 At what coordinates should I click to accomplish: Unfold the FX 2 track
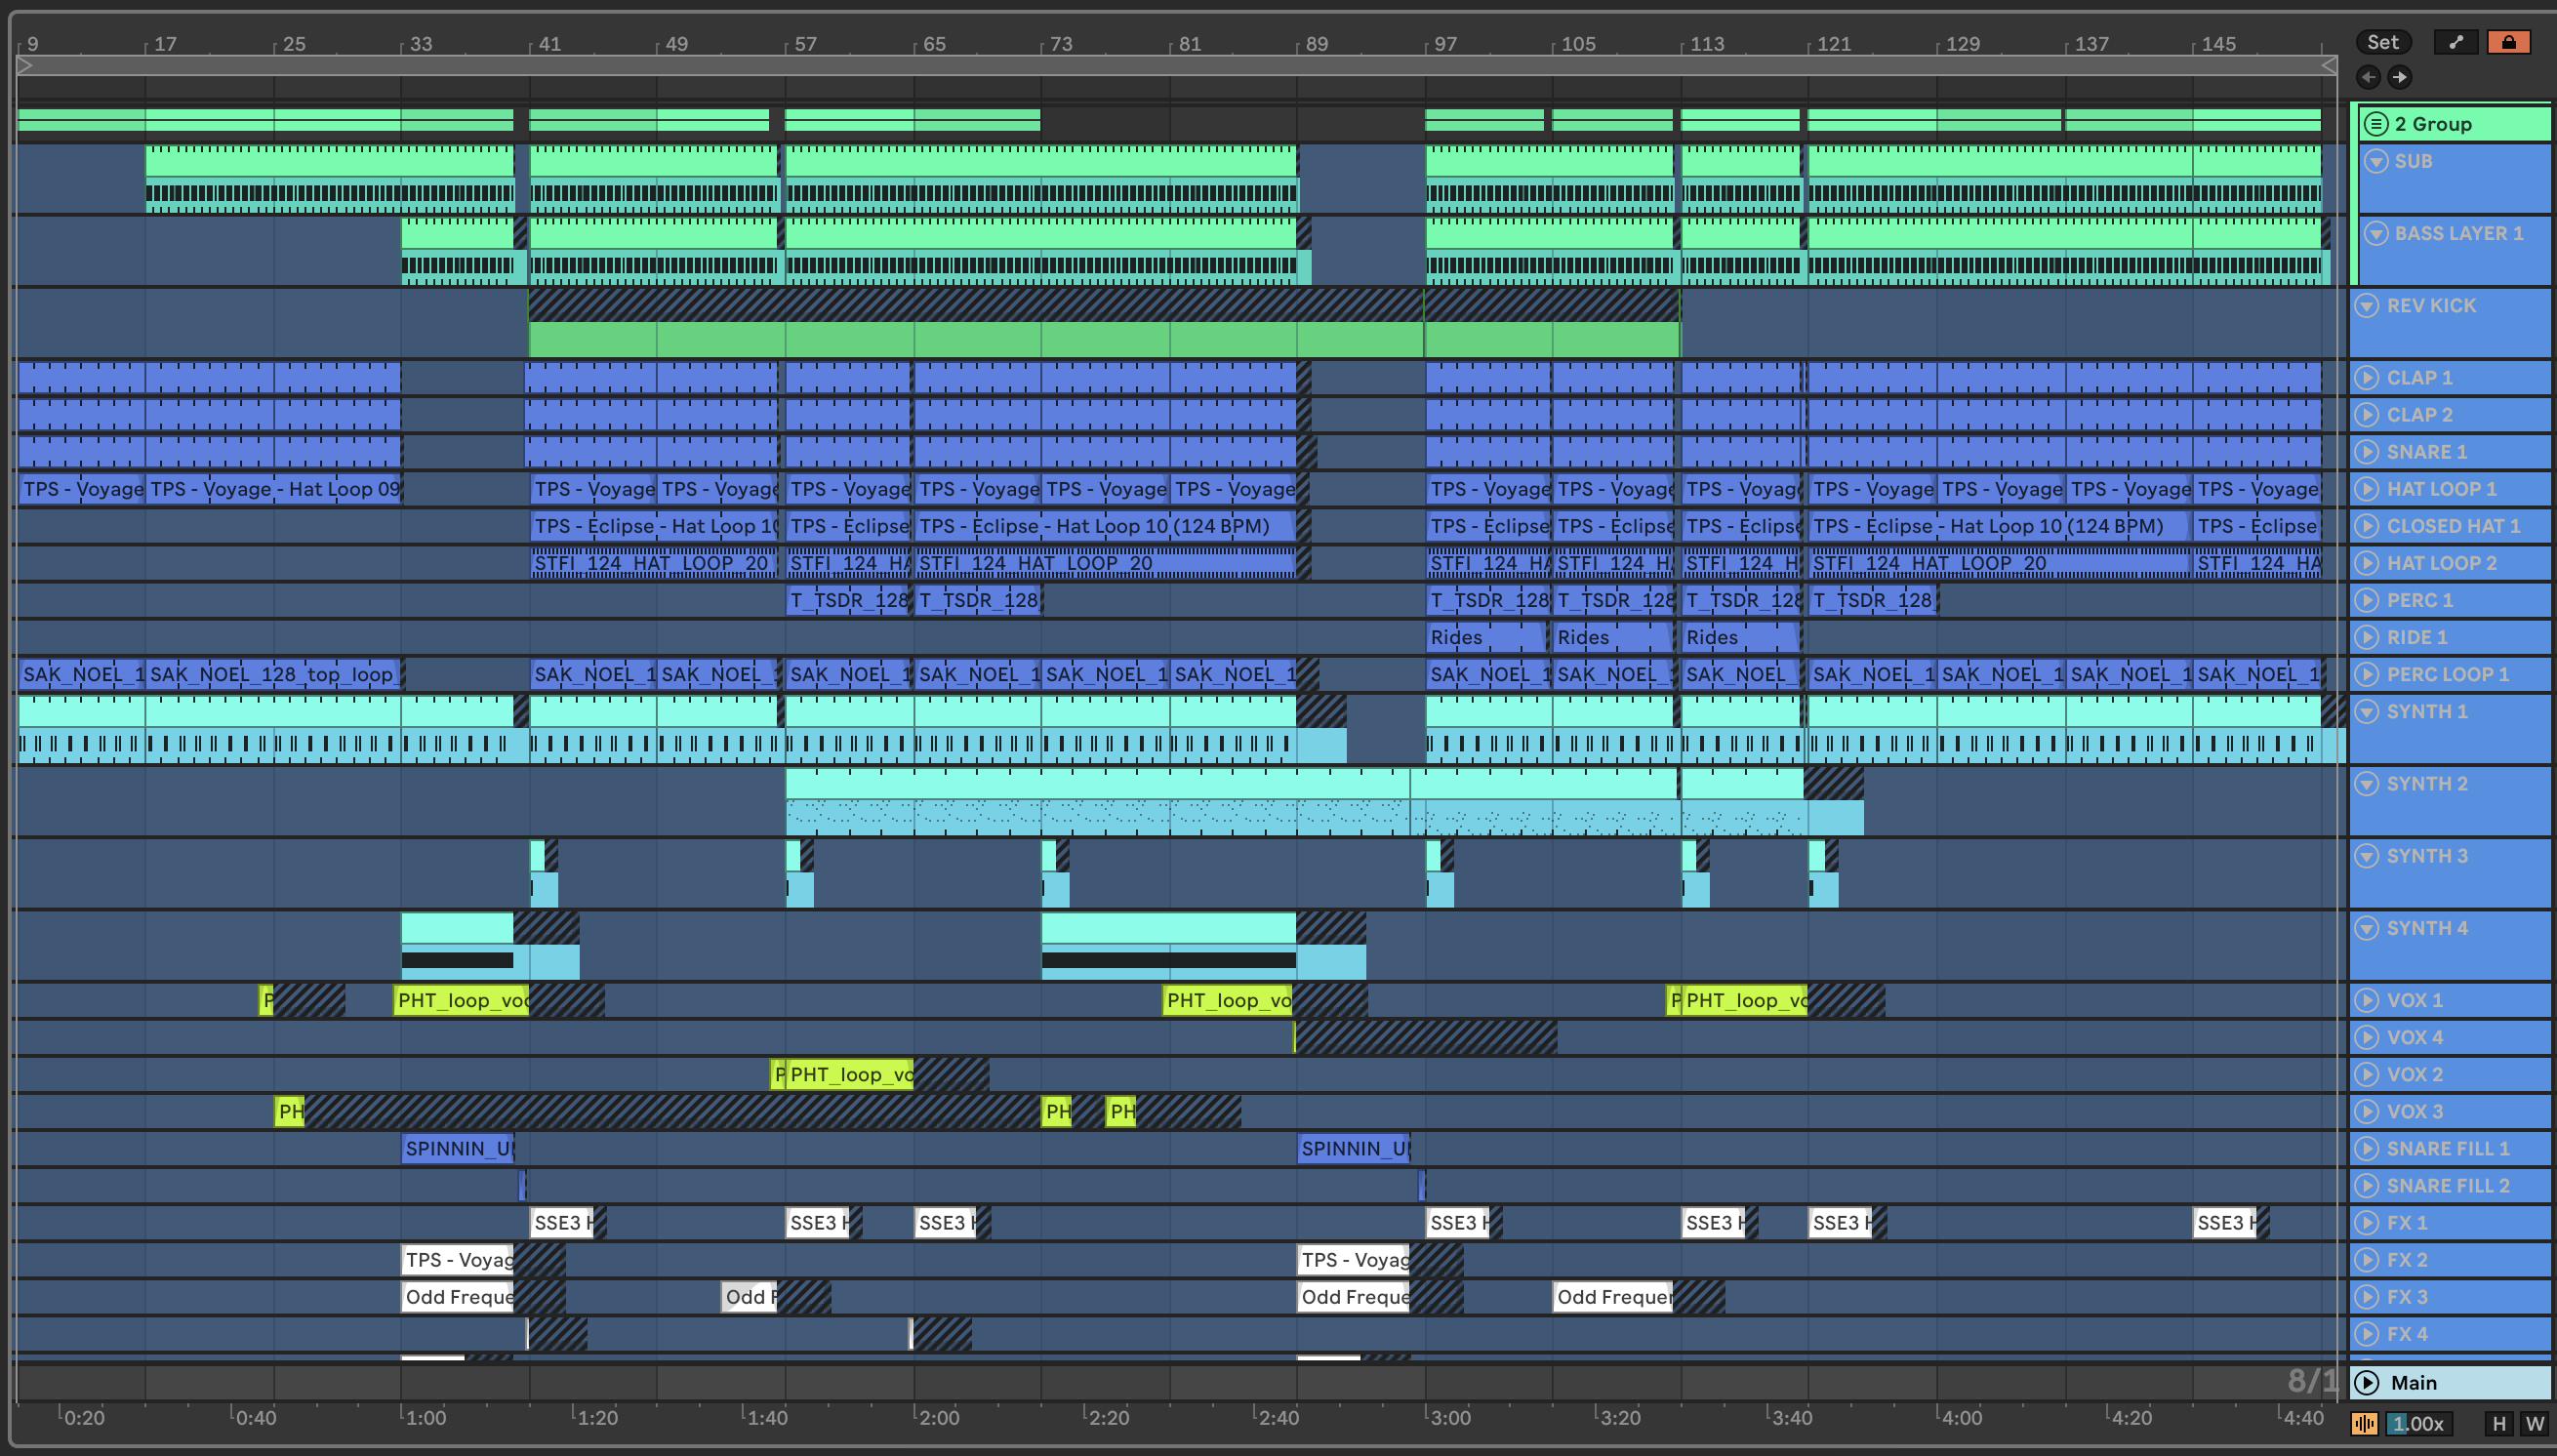pos(2366,1260)
